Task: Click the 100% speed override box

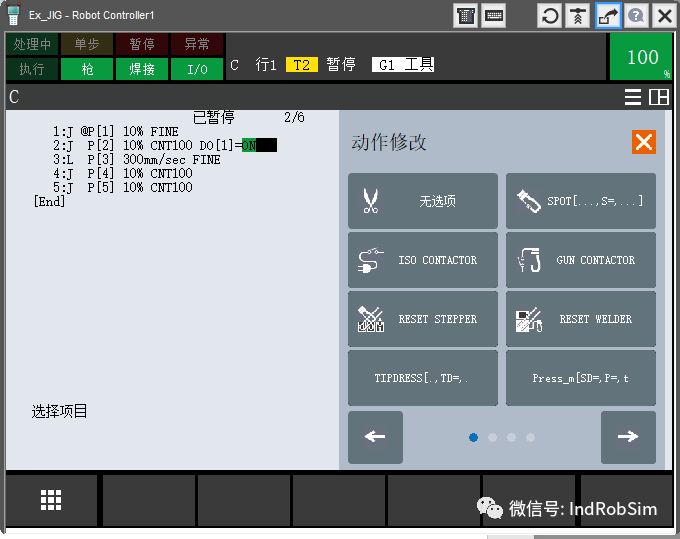Action: [x=641, y=57]
